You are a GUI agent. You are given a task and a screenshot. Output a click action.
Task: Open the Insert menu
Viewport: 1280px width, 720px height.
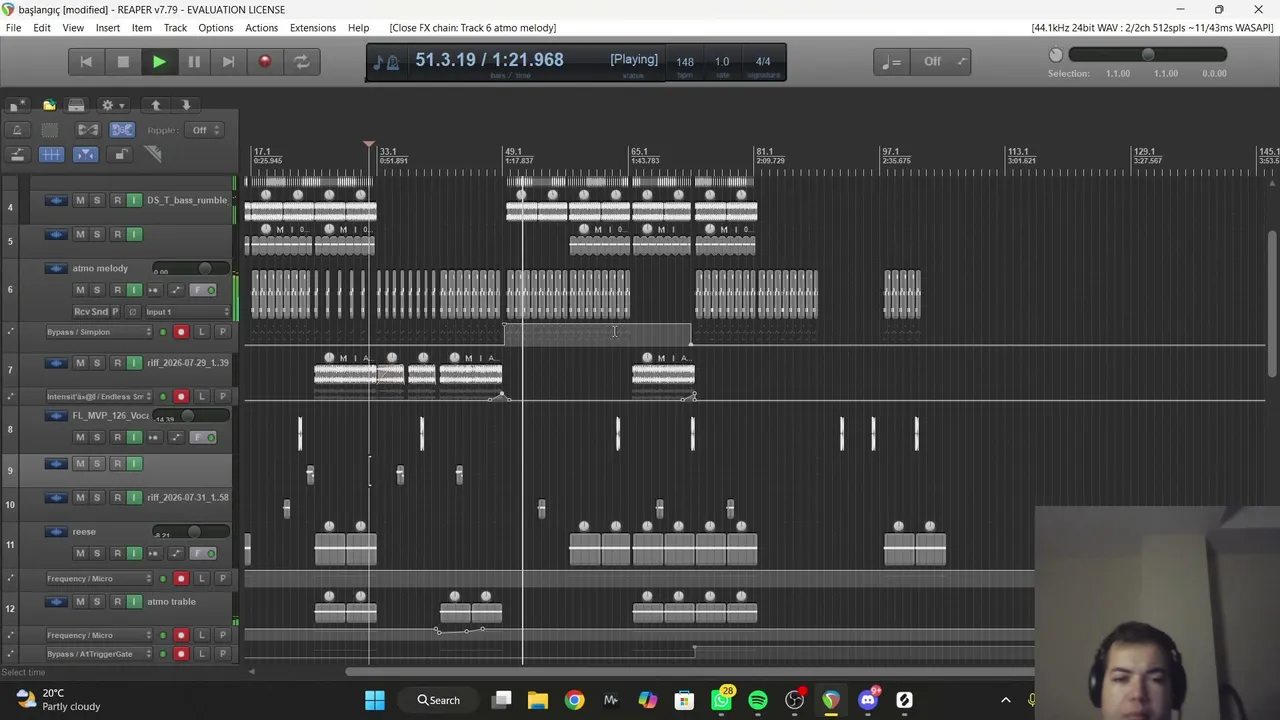tap(108, 28)
